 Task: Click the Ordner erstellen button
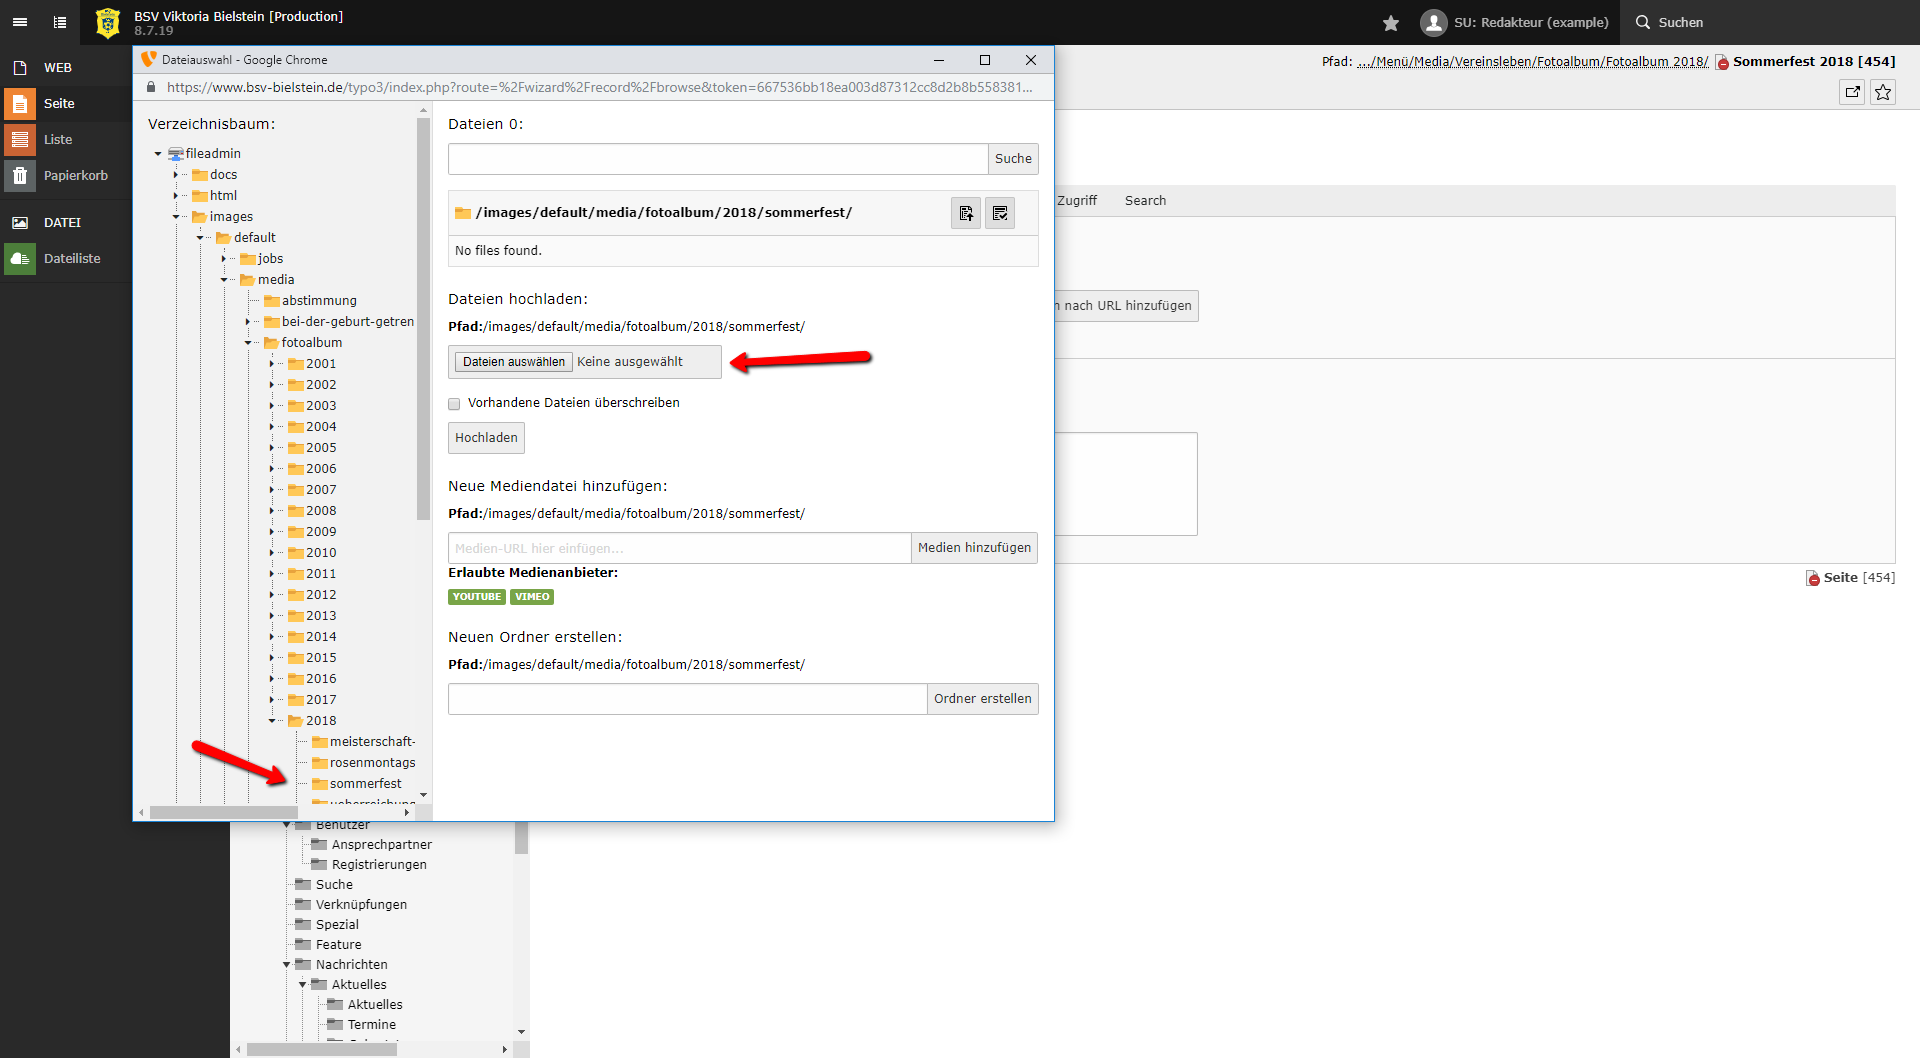(982, 699)
